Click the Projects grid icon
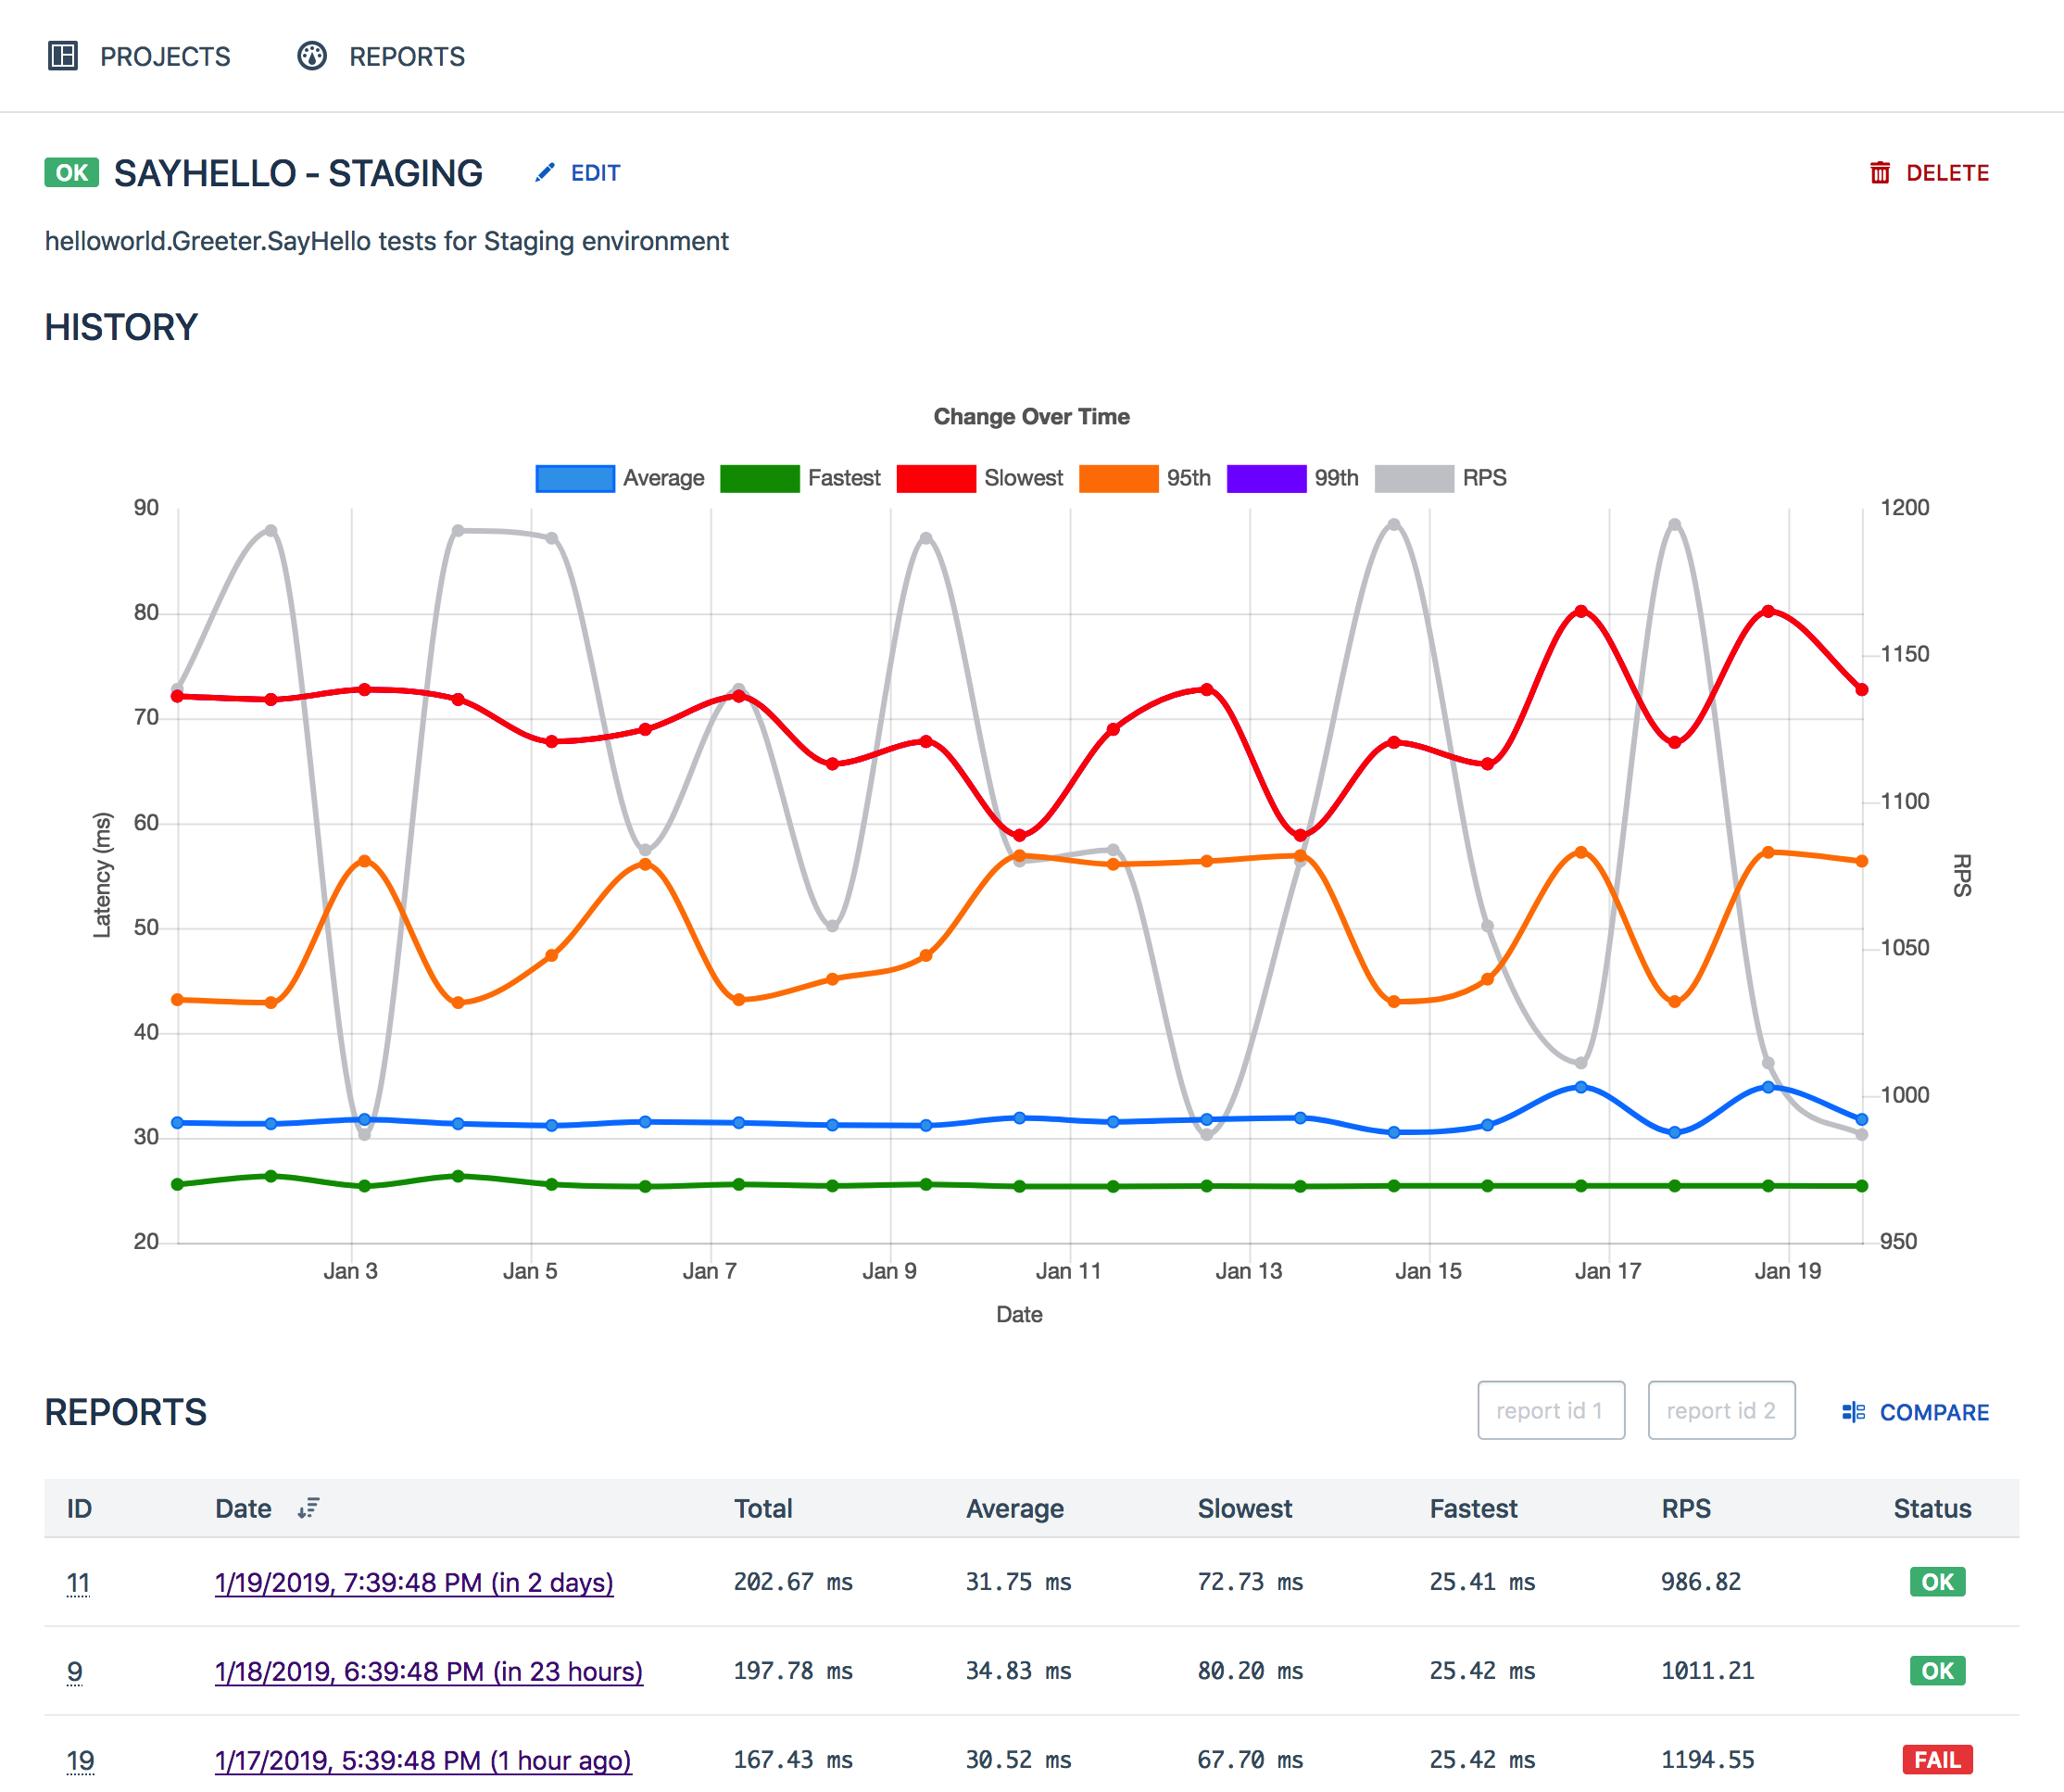The width and height of the screenshot is (2064, 1792). click(62, 56)
